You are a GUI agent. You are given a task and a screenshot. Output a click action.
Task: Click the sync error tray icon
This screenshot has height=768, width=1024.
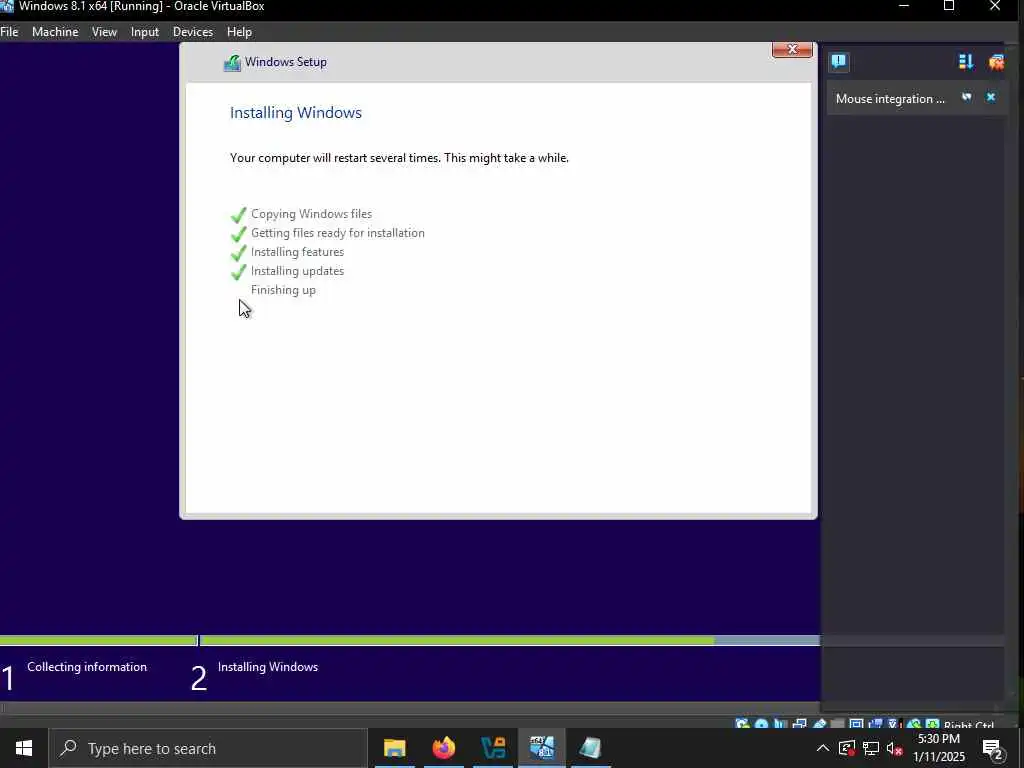tap(847, 748)
